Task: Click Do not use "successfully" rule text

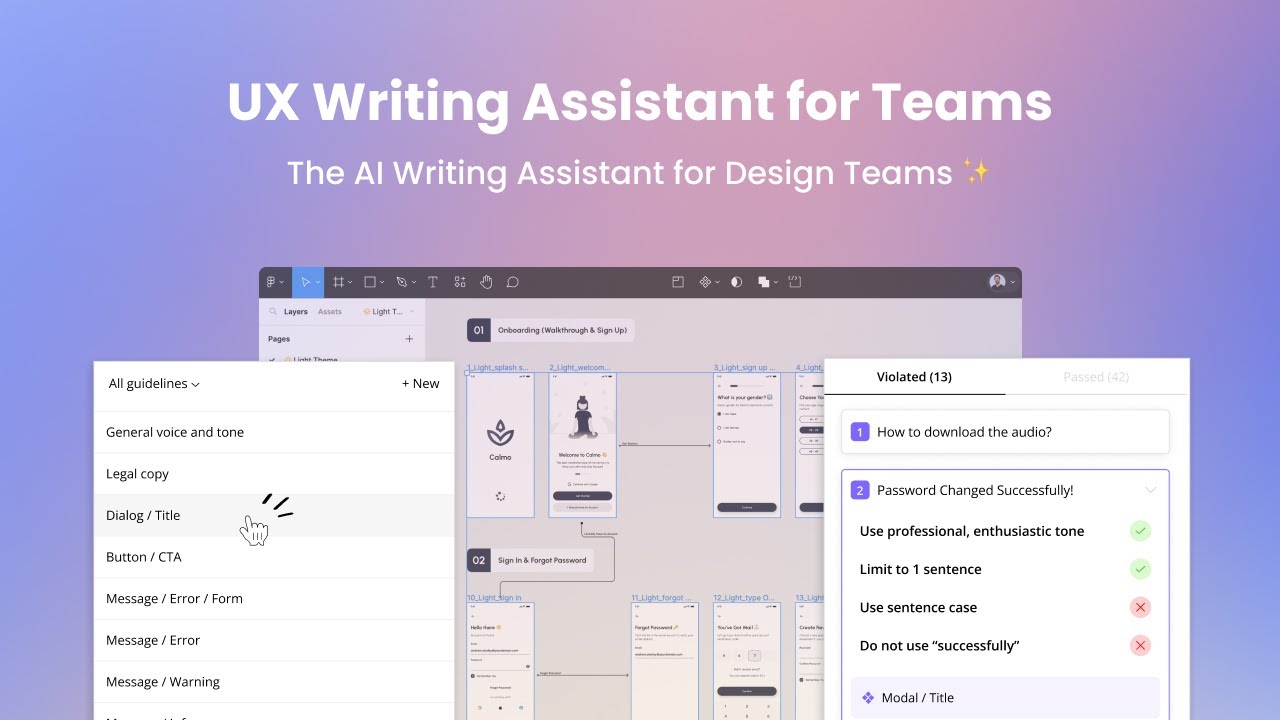Action: (x=939, y=646)
